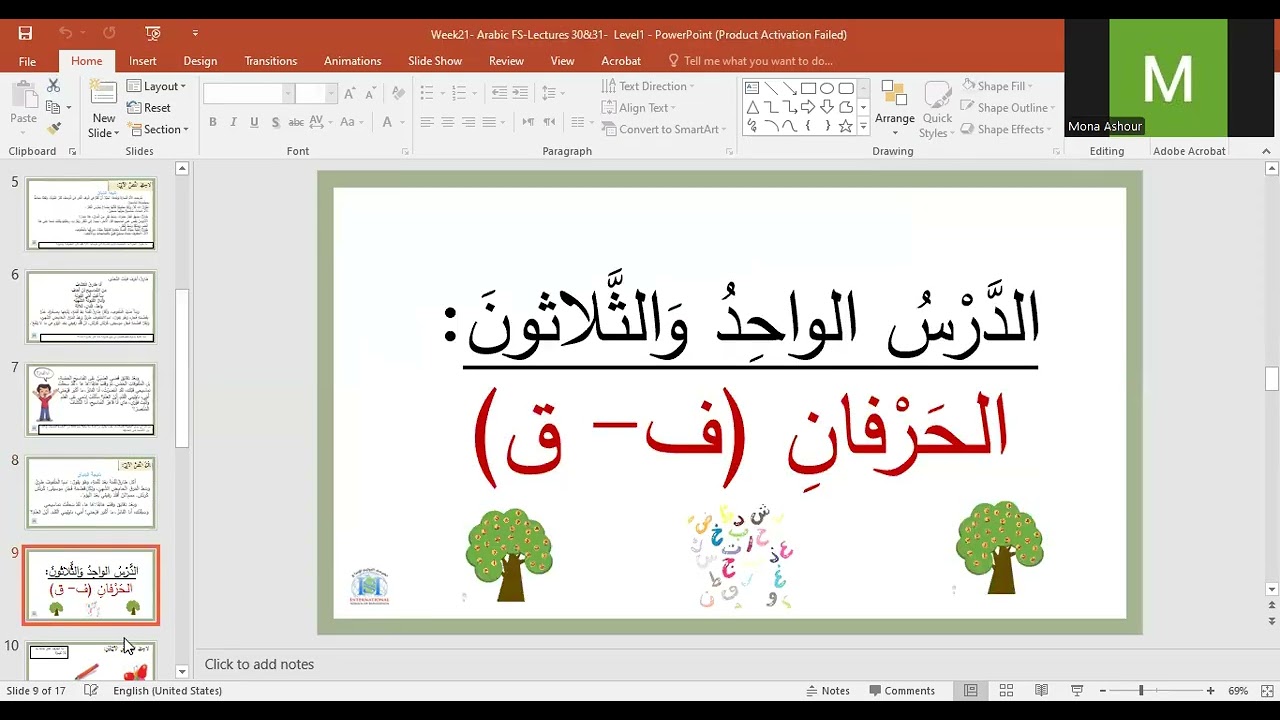Open the Align Text dropdown

[639, 108]
